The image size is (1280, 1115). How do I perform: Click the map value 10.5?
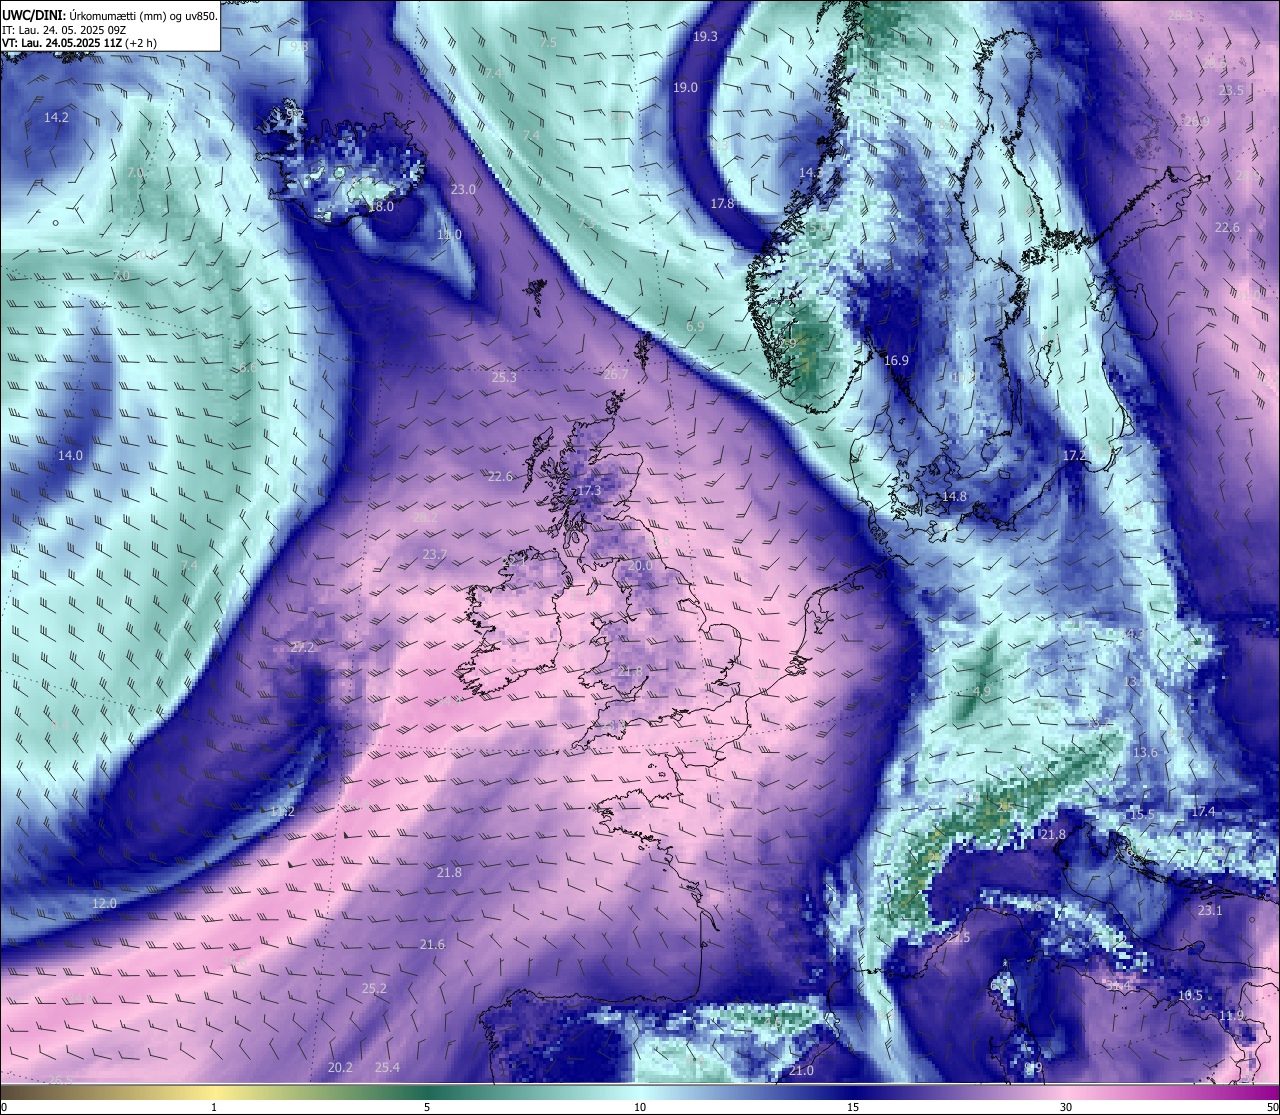[x=1190, y=995]
